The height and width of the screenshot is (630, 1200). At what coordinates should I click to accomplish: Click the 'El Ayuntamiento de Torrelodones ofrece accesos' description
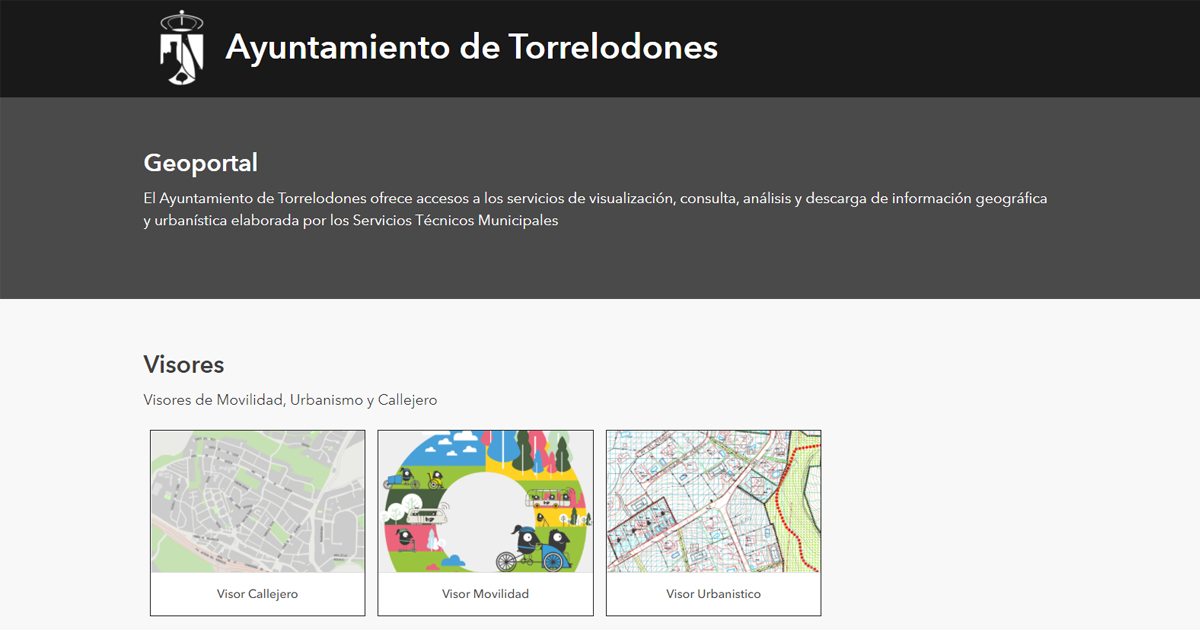(x=595, y=210)
